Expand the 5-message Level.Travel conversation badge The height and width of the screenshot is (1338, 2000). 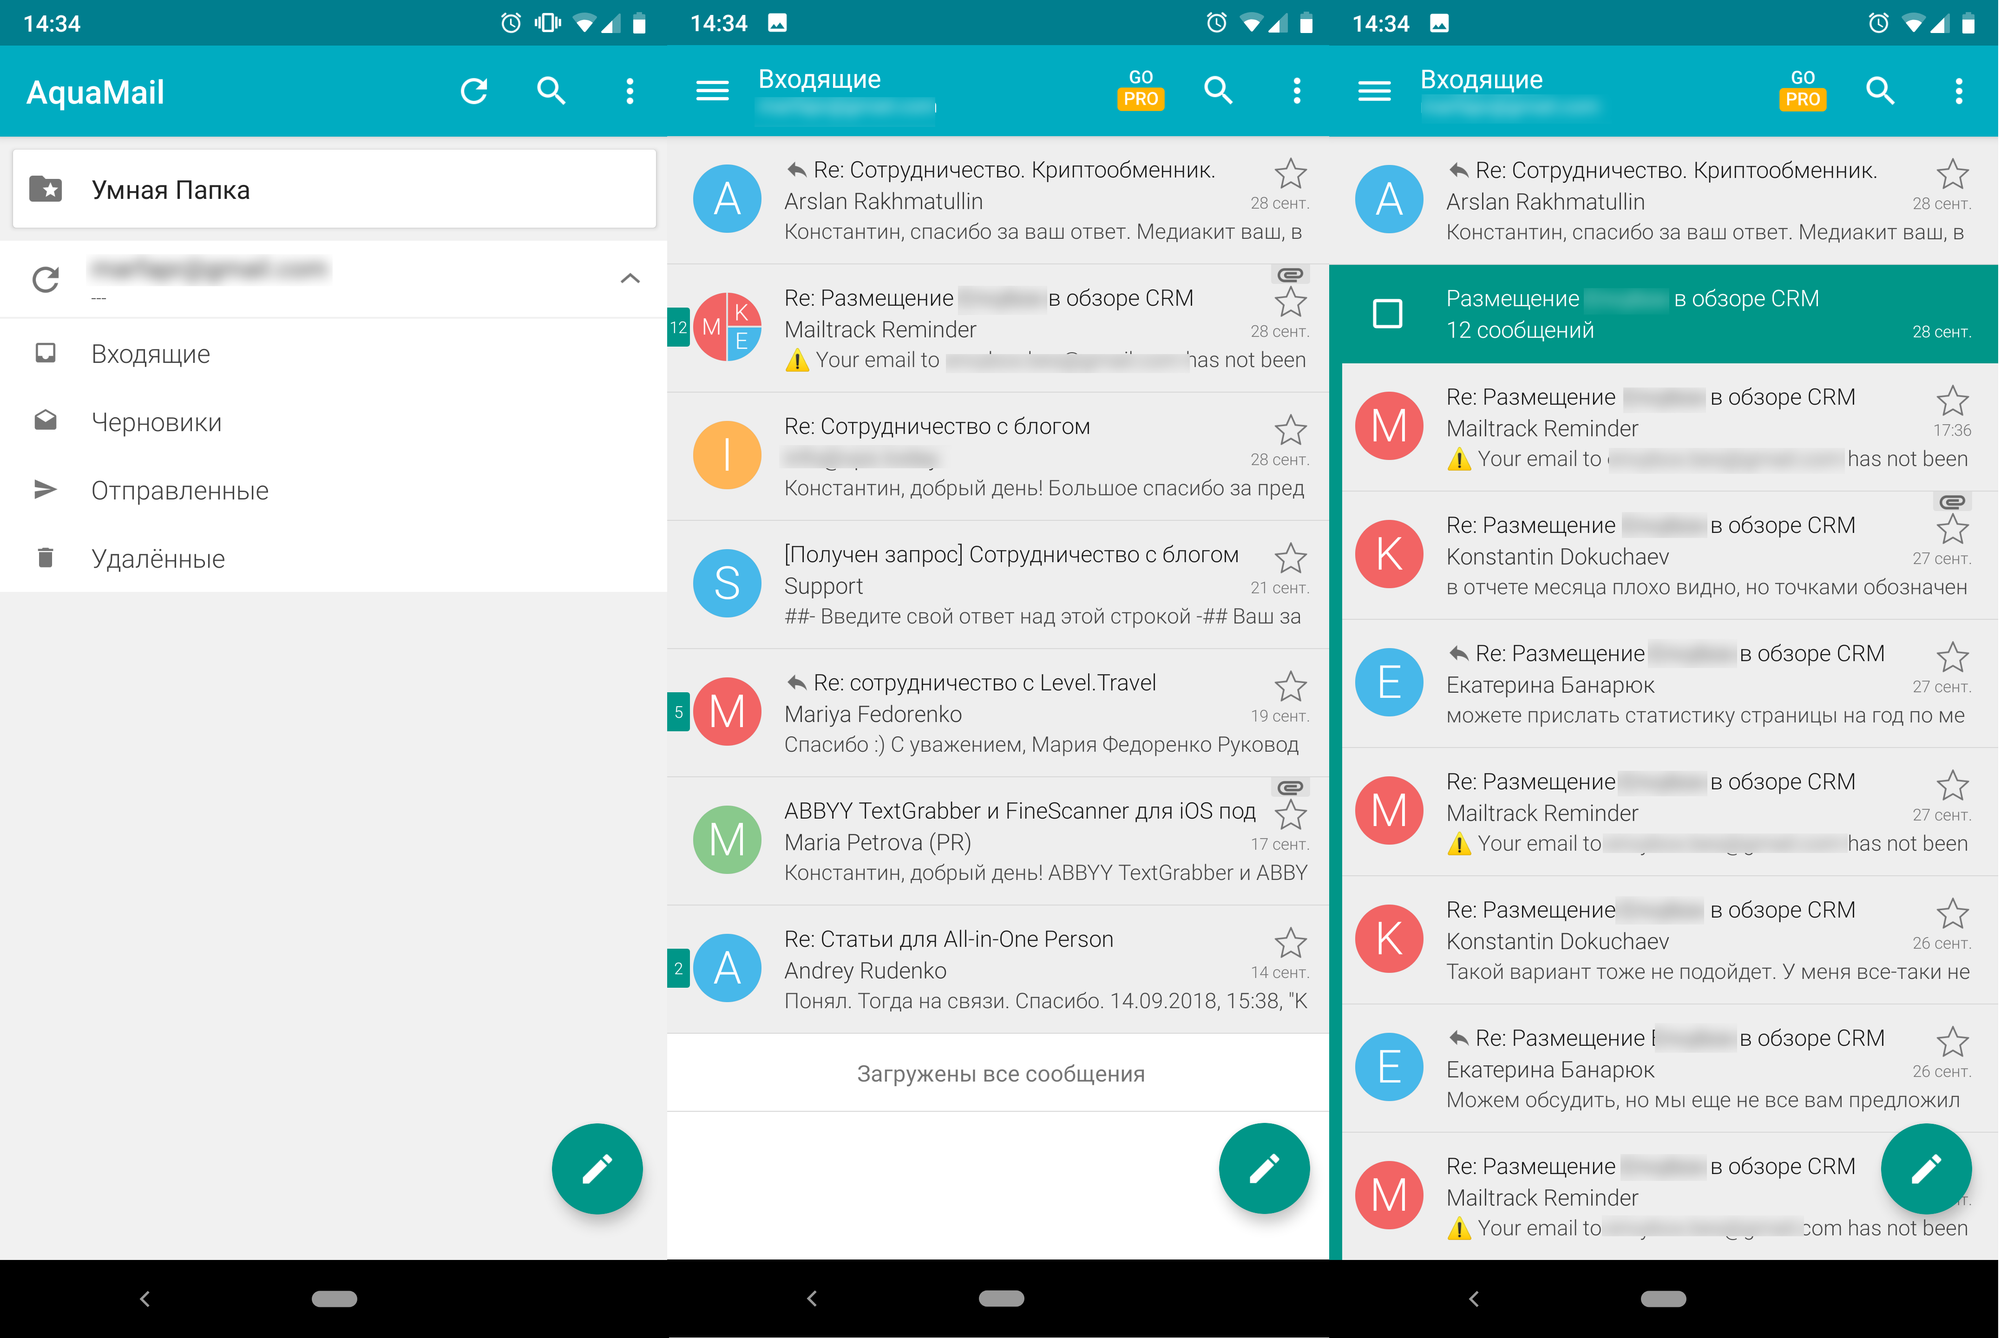[679, 712]
